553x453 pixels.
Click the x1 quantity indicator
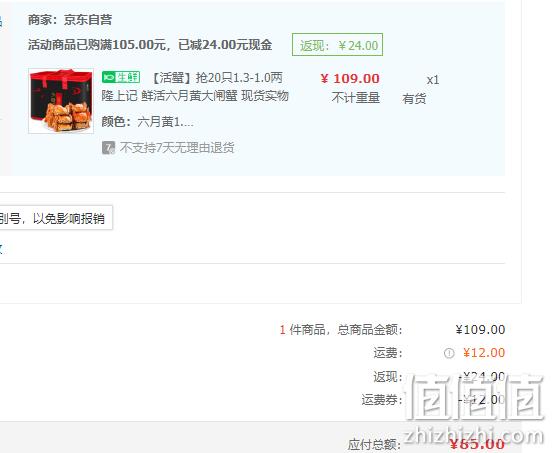tap(433, 80)
